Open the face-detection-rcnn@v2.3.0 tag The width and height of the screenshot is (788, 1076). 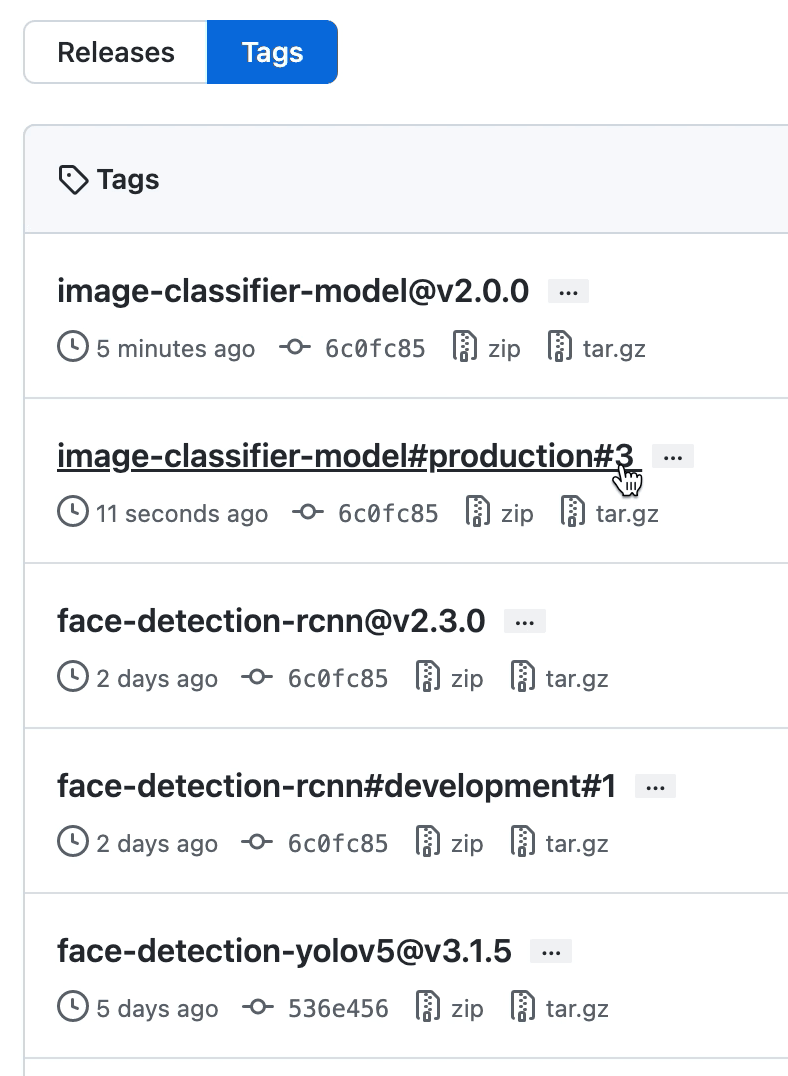271,621
